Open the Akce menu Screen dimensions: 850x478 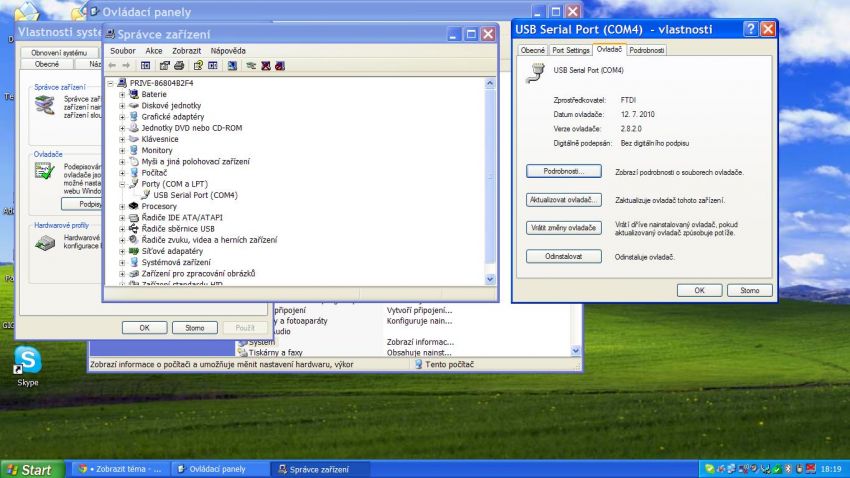(x=153, y=51)
